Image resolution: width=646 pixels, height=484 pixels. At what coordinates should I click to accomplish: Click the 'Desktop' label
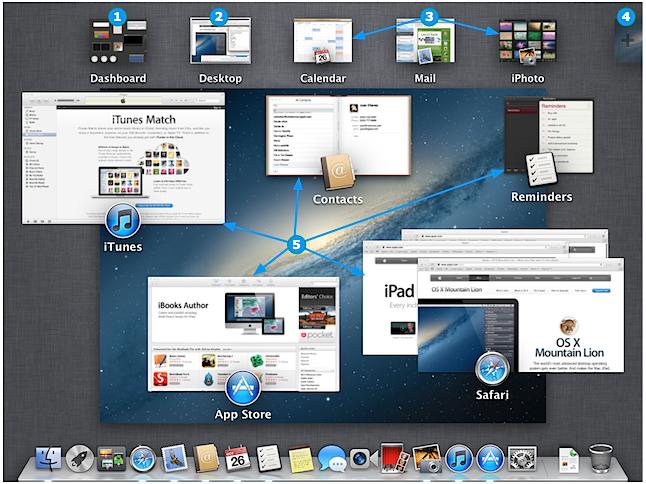(220, 78)
